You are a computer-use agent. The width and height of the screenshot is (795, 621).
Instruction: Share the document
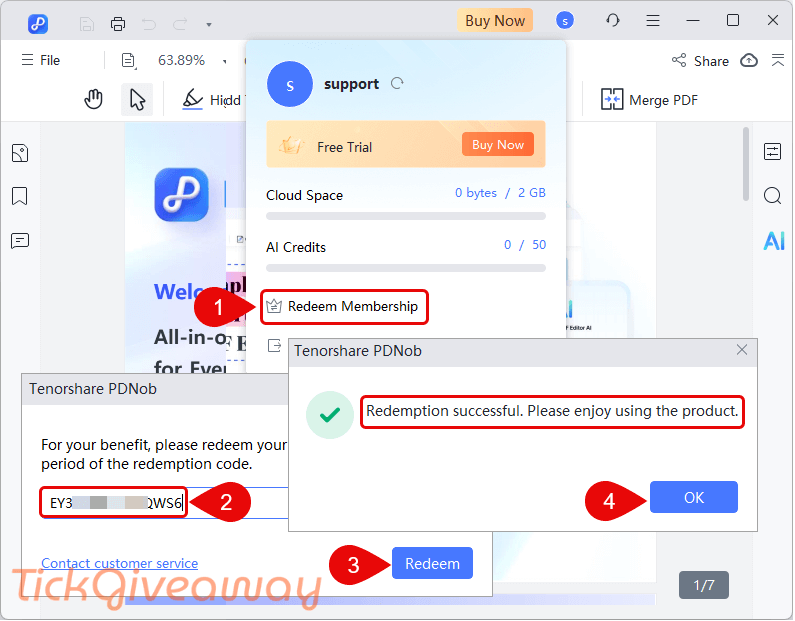pyautogui.click(x=700, y=61)
